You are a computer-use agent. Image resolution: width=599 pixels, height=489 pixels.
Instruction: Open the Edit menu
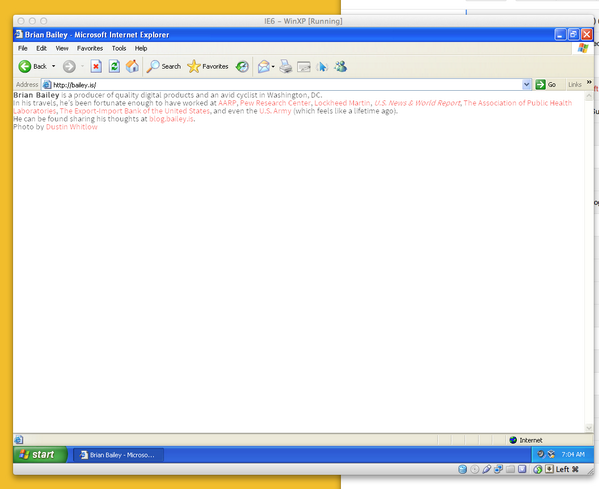click(41, 48)
